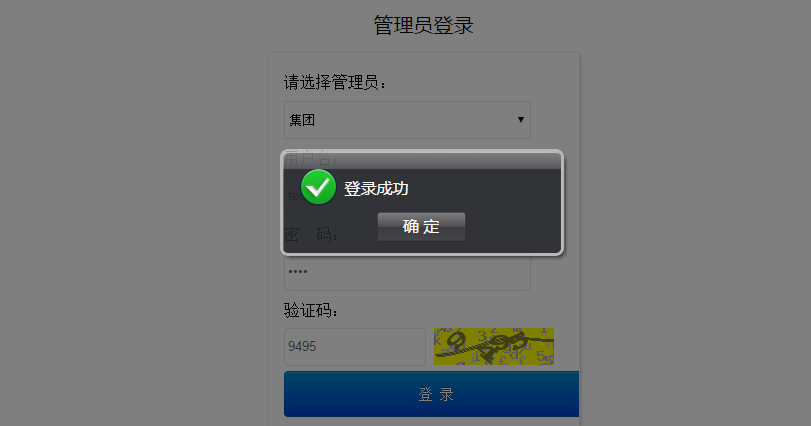Click the 管理员登录 page heading
This screenshot has height=426, width=811.
click(424, 25)
